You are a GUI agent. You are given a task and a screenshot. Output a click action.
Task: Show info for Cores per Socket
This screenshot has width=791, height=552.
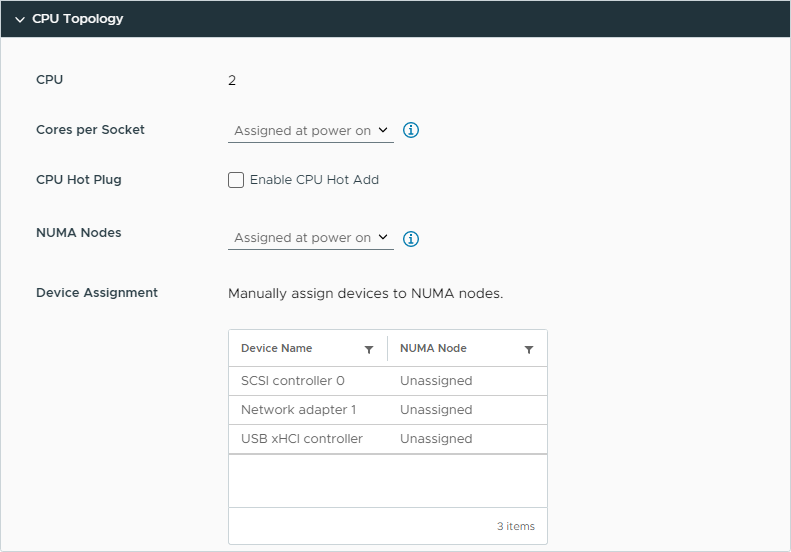[x=411, y=130]
